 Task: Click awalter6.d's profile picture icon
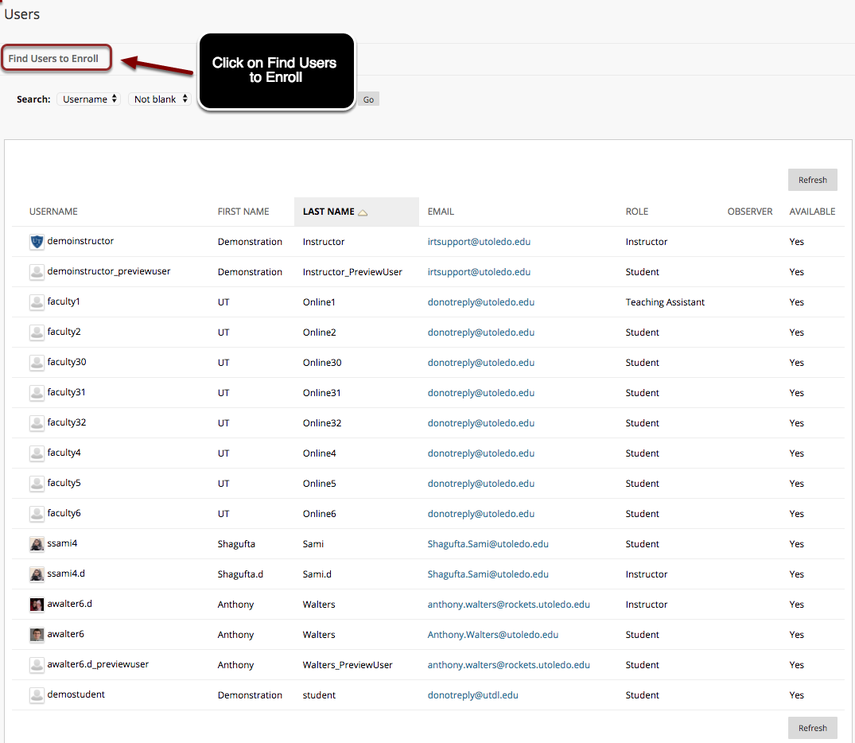coord(37,604)
